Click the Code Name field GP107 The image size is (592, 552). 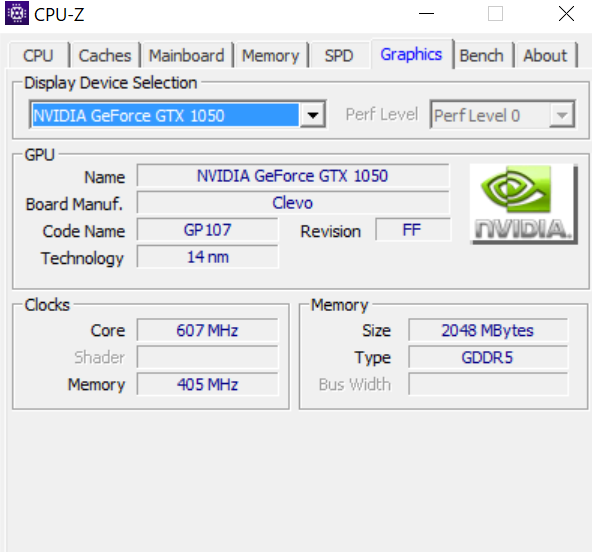208,230
